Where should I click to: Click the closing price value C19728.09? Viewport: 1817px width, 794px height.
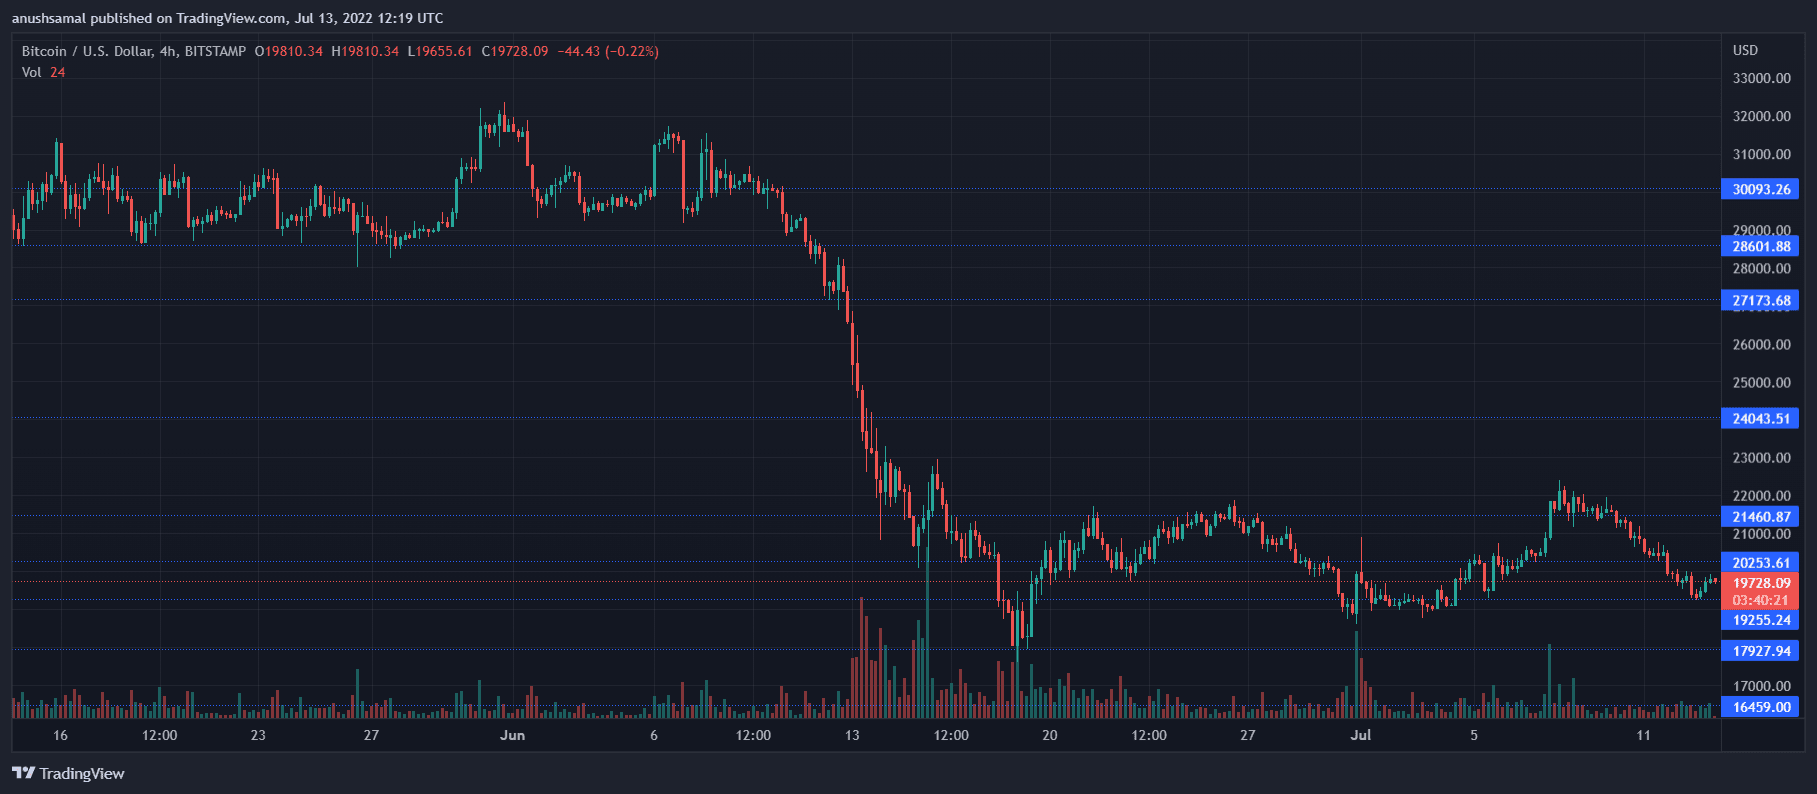click(x=515, y=51)
